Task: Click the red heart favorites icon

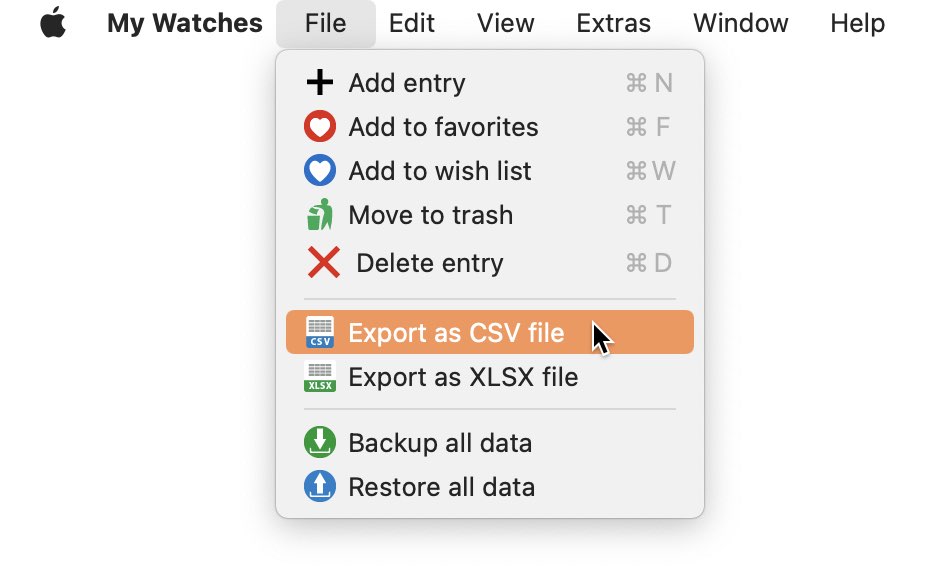Action: [x=319, y=127]
